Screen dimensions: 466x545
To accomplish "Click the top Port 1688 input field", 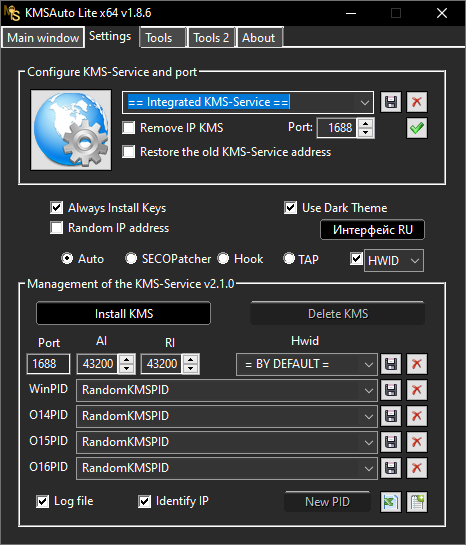I will pos(336,128).
